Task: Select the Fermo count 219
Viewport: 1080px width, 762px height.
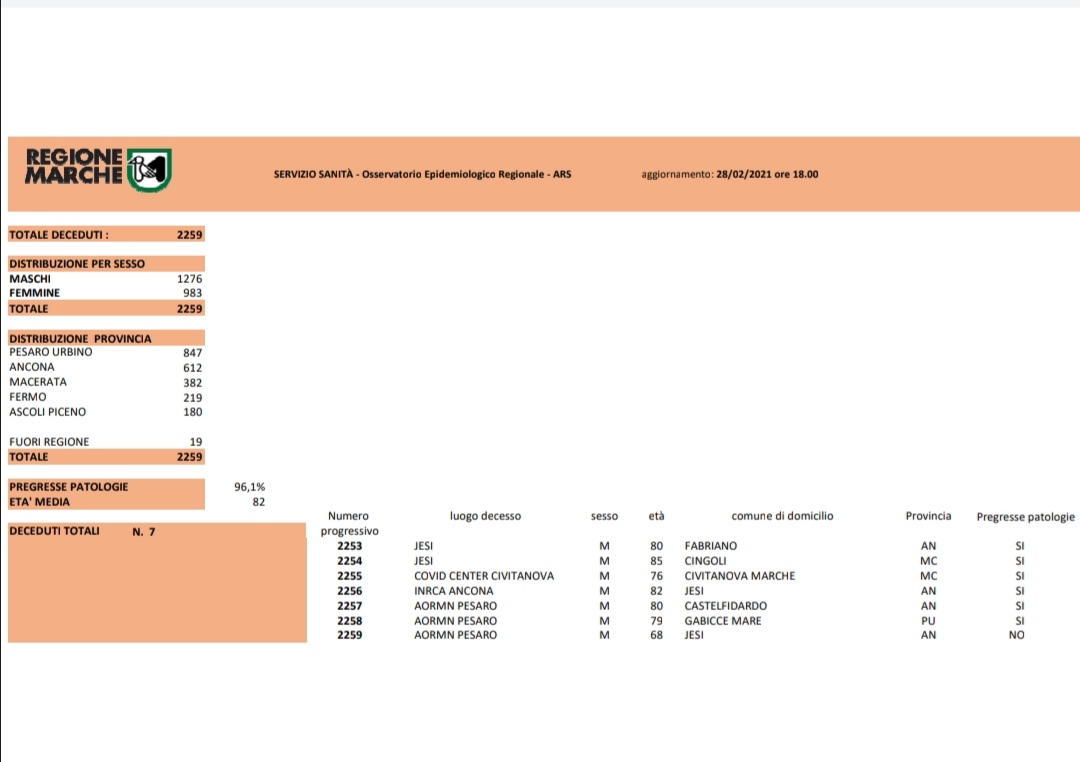Action: [x=193, y=398]
